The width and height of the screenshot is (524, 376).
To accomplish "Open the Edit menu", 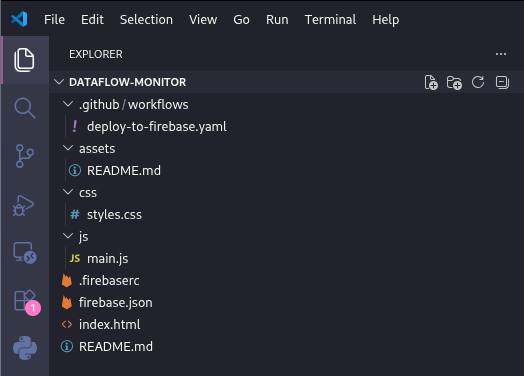I will tap(92, 19).
